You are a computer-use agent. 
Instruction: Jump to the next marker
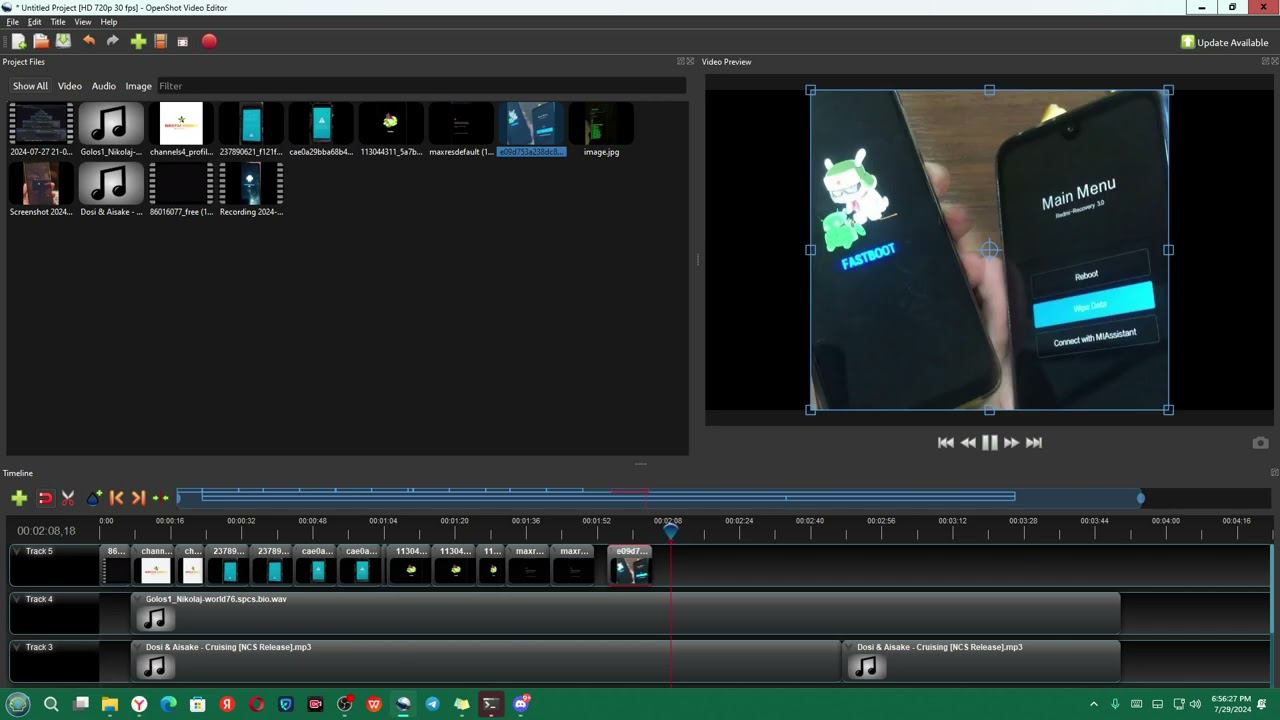[138, 498]
